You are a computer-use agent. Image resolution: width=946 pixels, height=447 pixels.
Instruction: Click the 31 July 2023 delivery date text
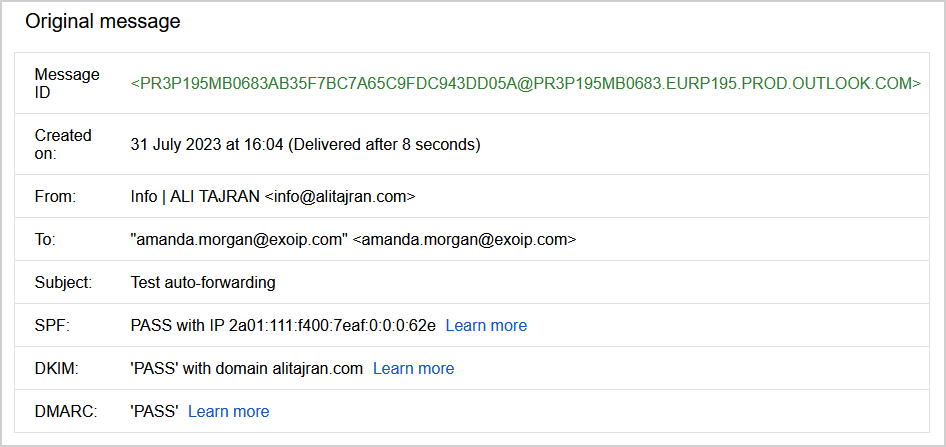click(305, 145)
